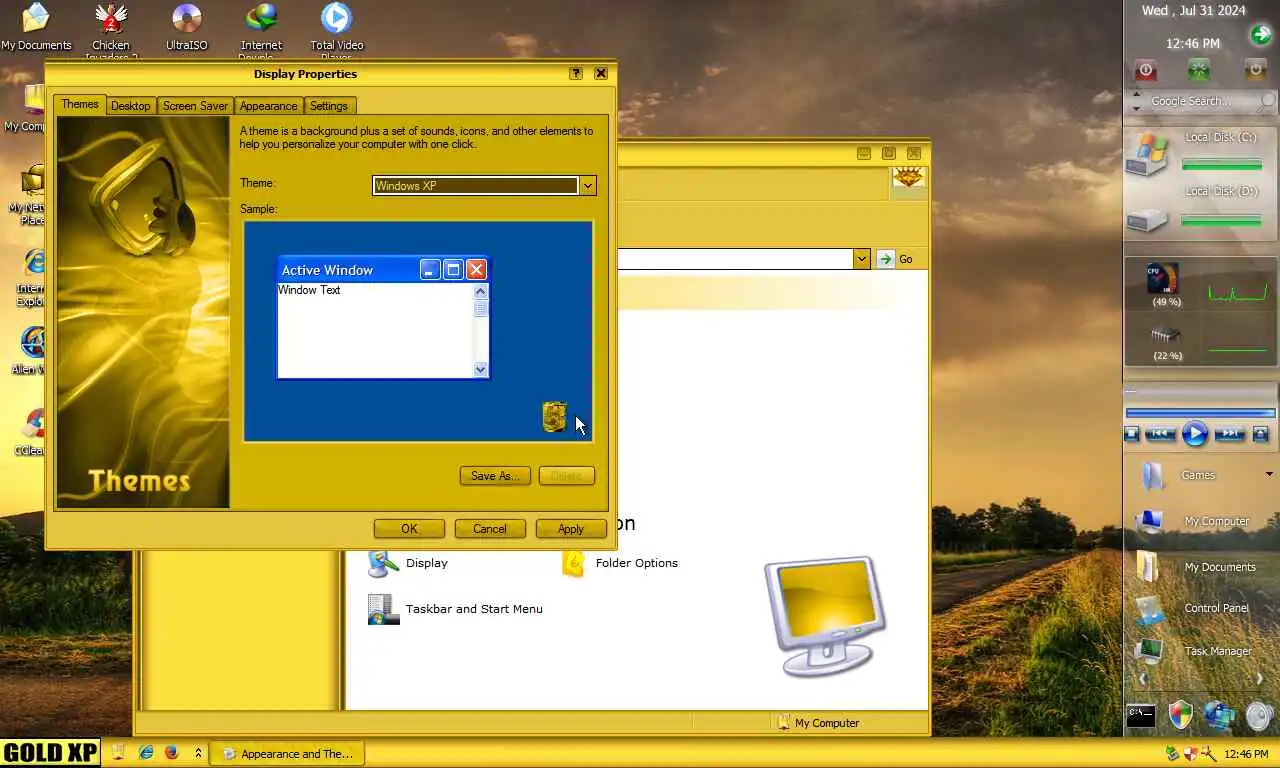Screen dimensions: 1280x768
Task: Click the search engine up-down selector arrows
Action: (x=1136, y=101)
